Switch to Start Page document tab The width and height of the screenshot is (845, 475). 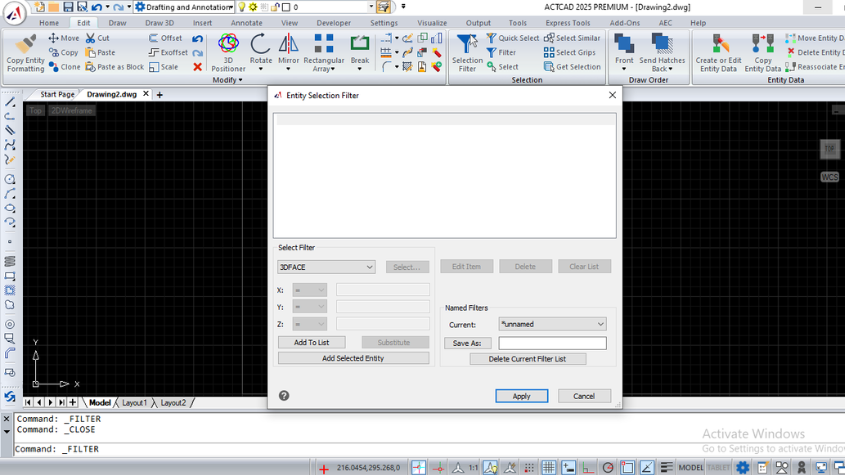click(57, 94)
